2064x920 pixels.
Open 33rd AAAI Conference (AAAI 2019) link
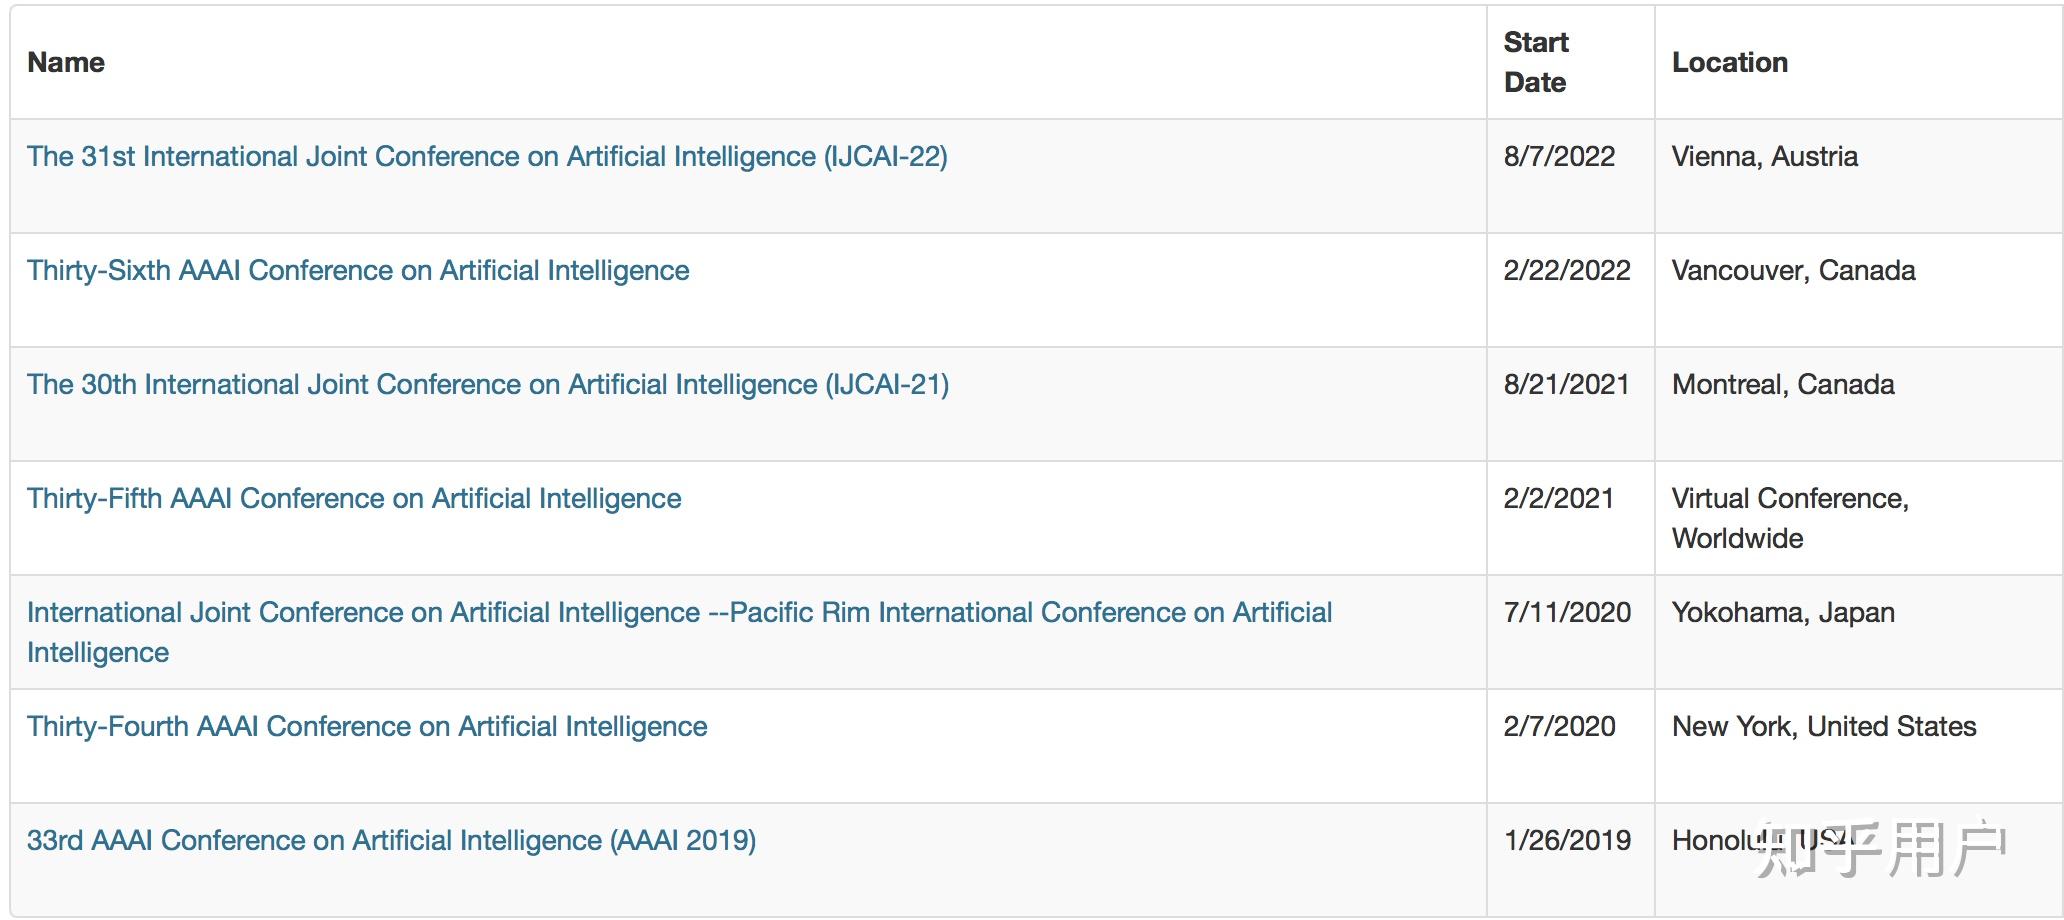click(391, 841)
